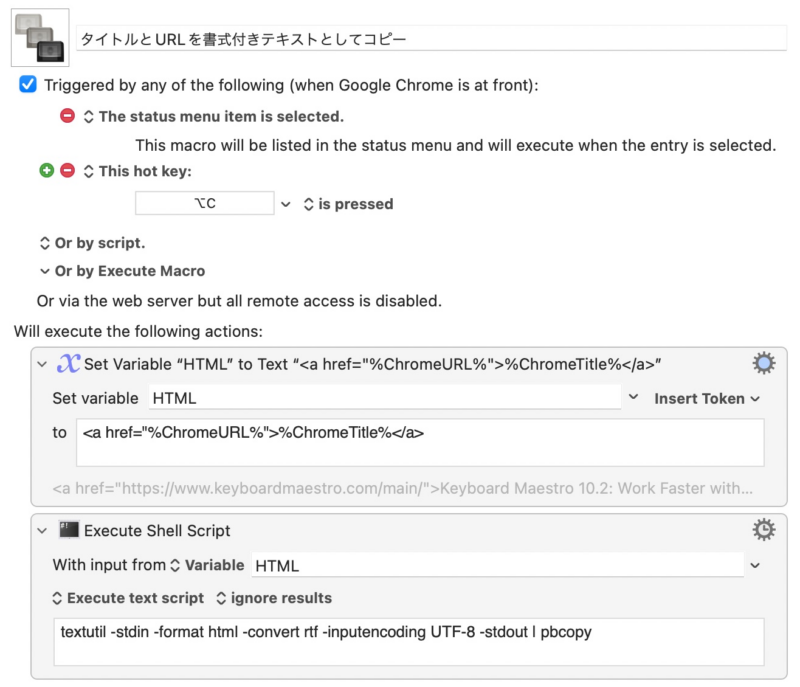Click the web server remote access disabled text

(x=239, y=301)
